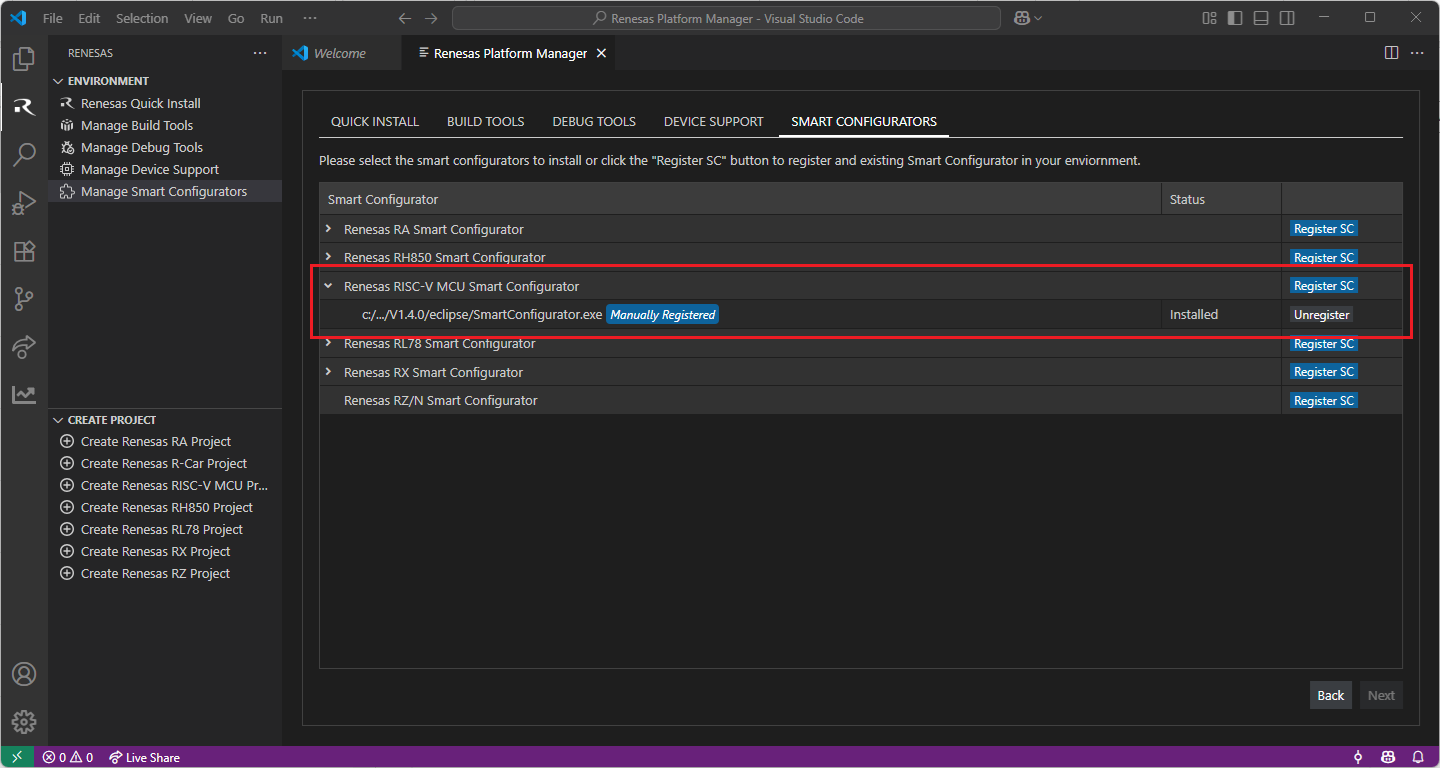Open the Accounts icon
1440x768 pixels.
(24, 674)
